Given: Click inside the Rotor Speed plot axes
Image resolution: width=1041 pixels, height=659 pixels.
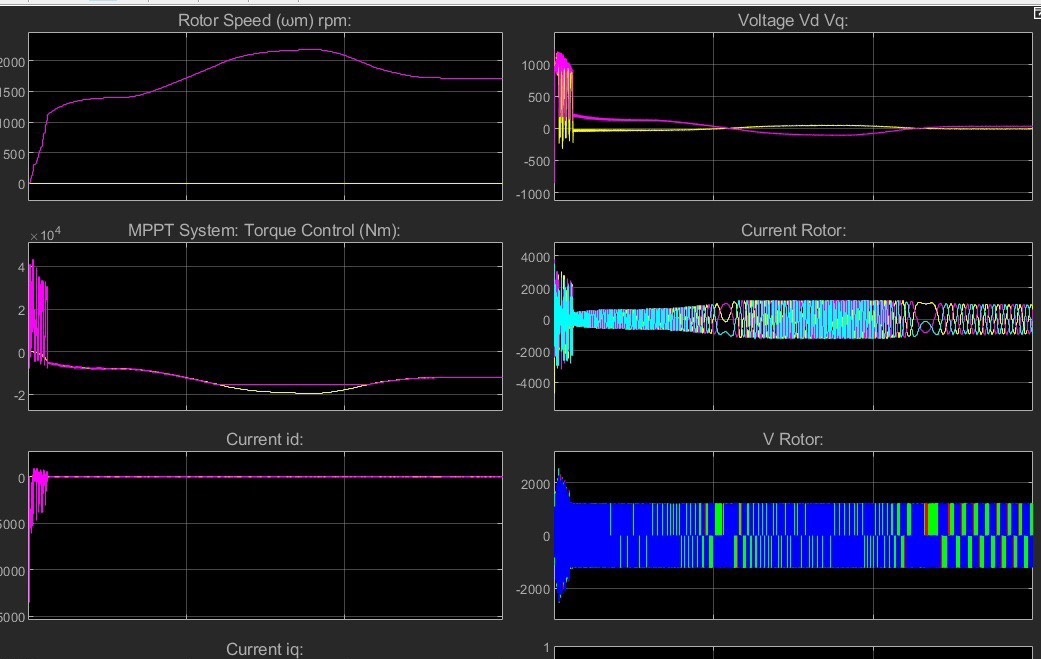Looking at the screenshot, I should pos(266,116).
